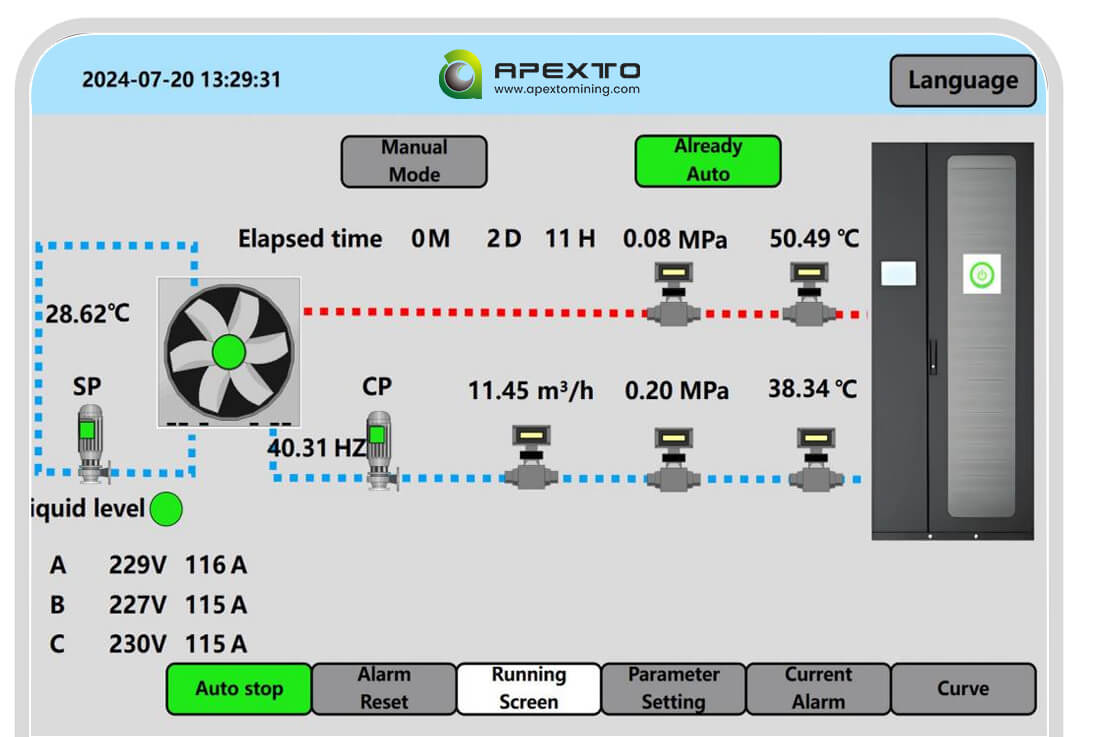The width and height of the screenshot is (1104, 737).
Task: Click the 50.49°C temperature sensor icon
Action: pos(810,290)
